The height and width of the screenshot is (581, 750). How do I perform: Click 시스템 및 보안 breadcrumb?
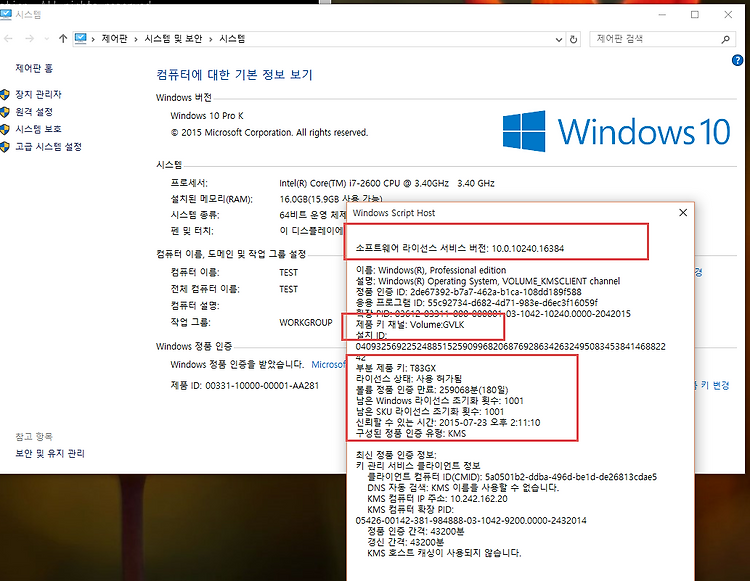(173, 39)
